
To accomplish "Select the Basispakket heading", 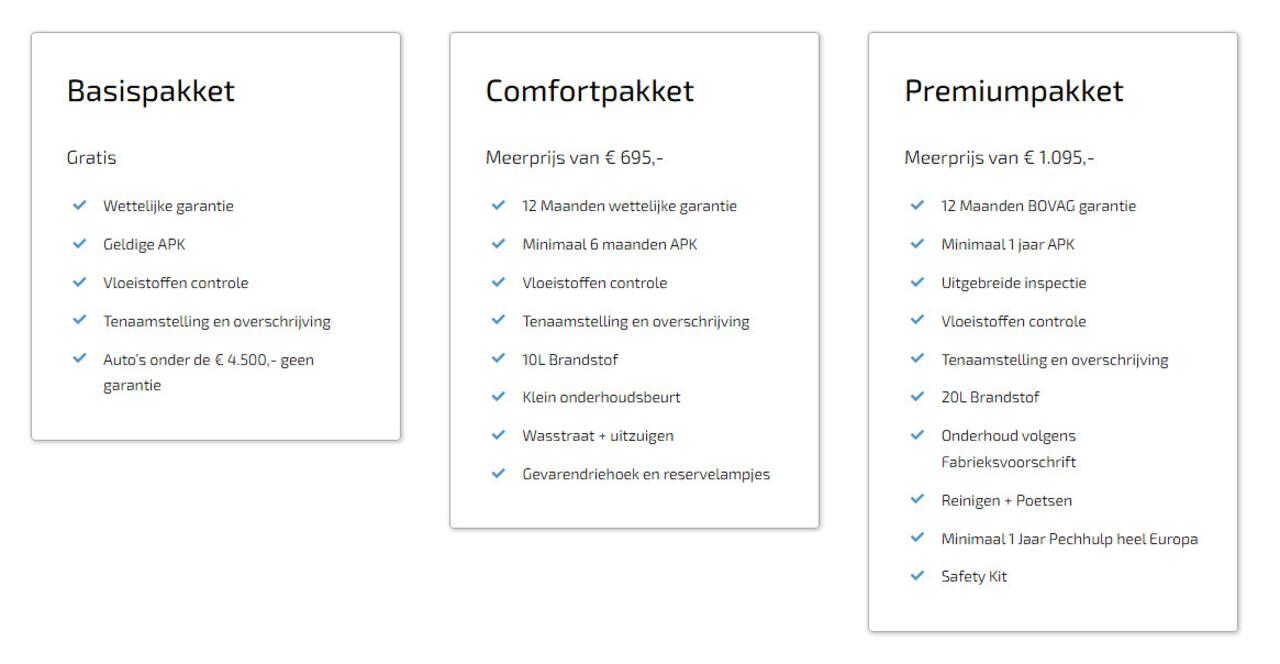I will click(x=151, y=91).
